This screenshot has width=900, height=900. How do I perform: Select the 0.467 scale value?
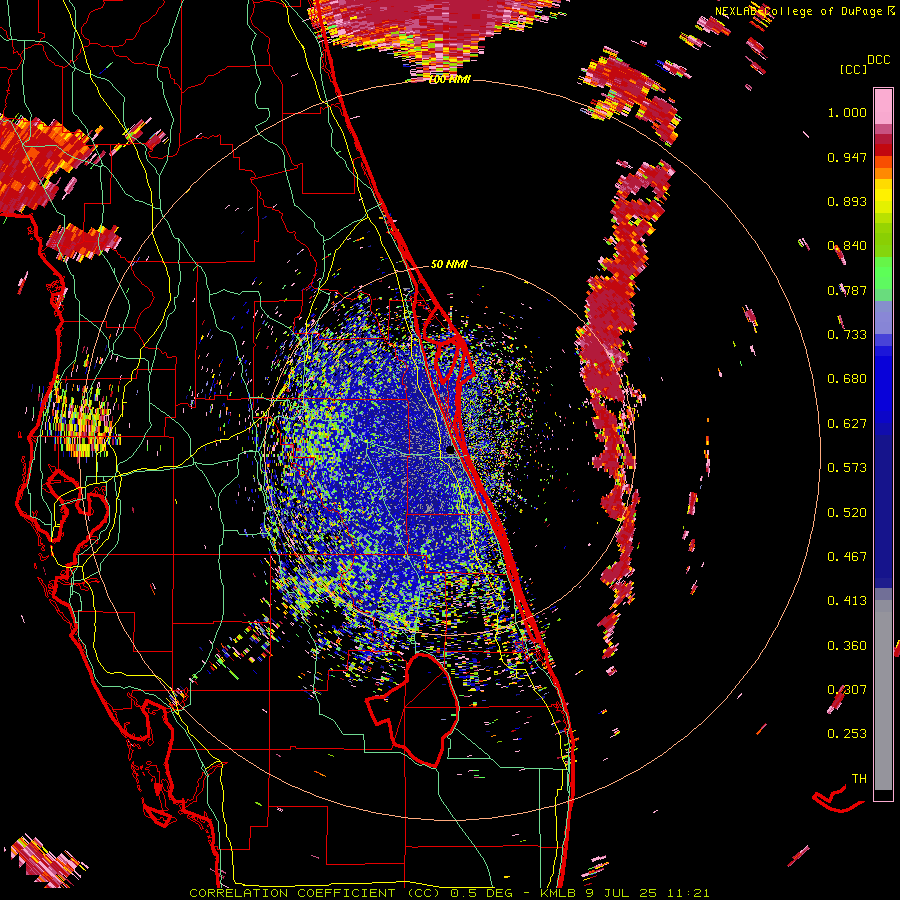(x=847, y=557)
